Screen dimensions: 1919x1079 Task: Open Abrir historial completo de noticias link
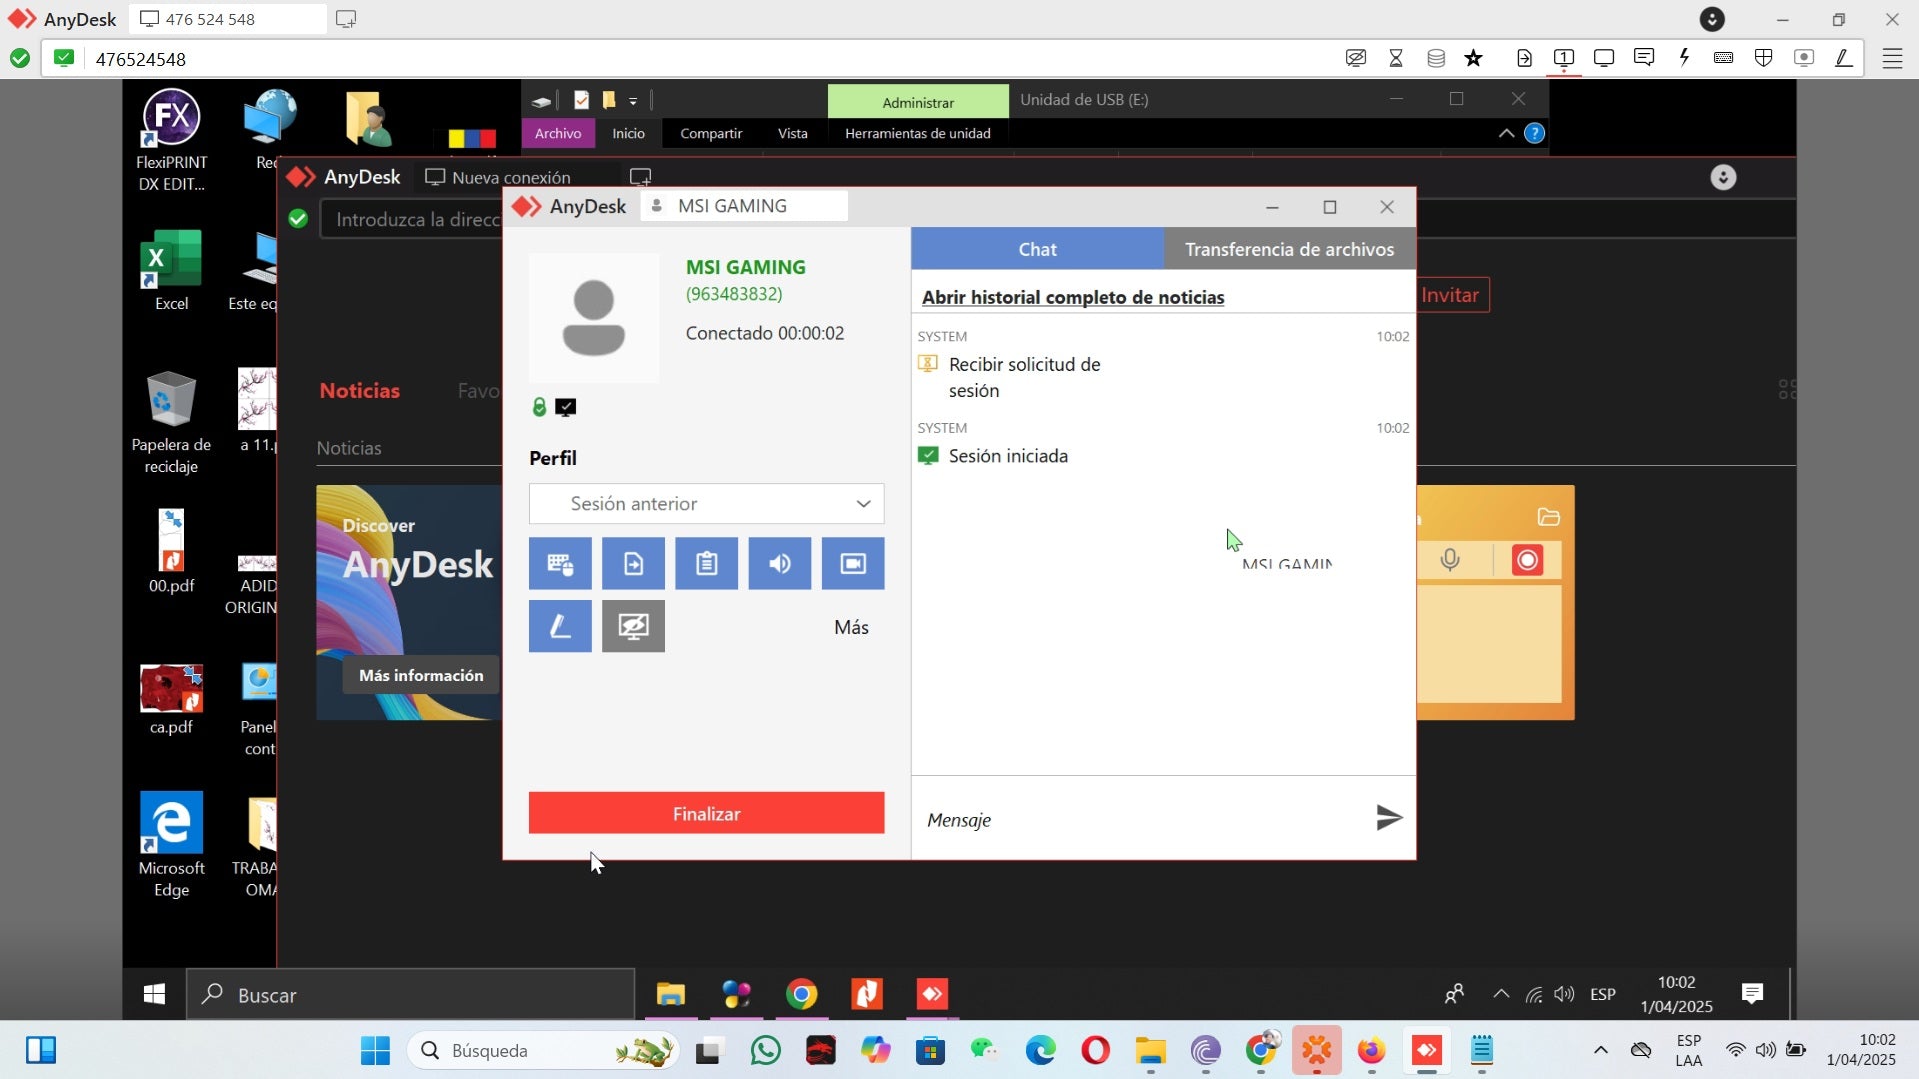pos(1072,297)
